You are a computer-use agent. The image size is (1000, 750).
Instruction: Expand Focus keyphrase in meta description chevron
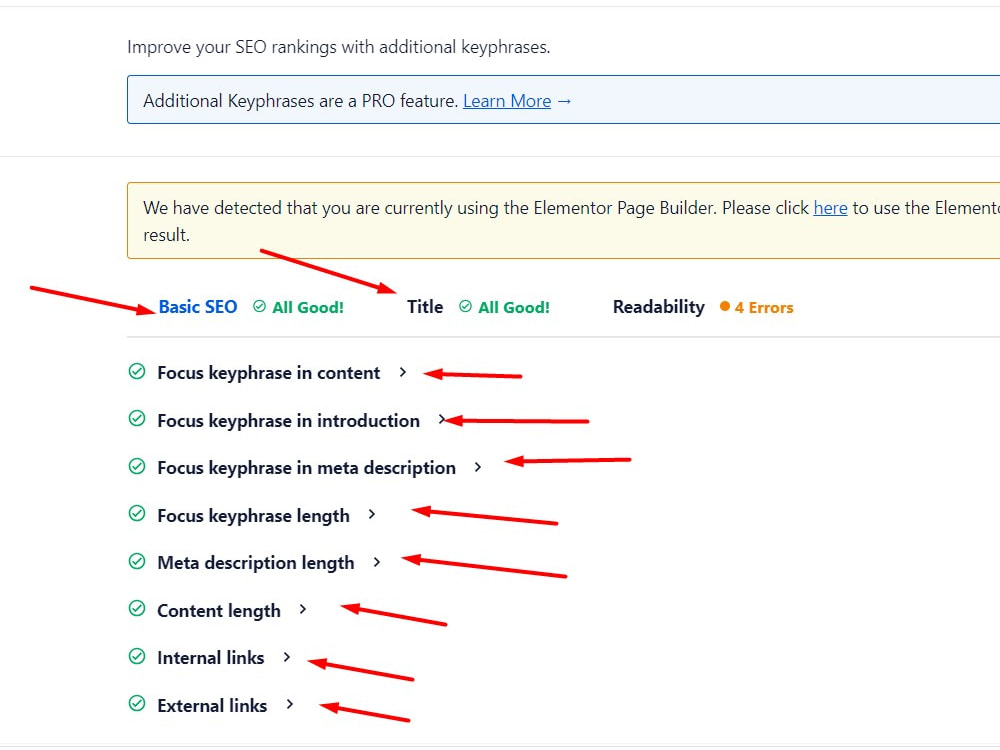(478, 467)
